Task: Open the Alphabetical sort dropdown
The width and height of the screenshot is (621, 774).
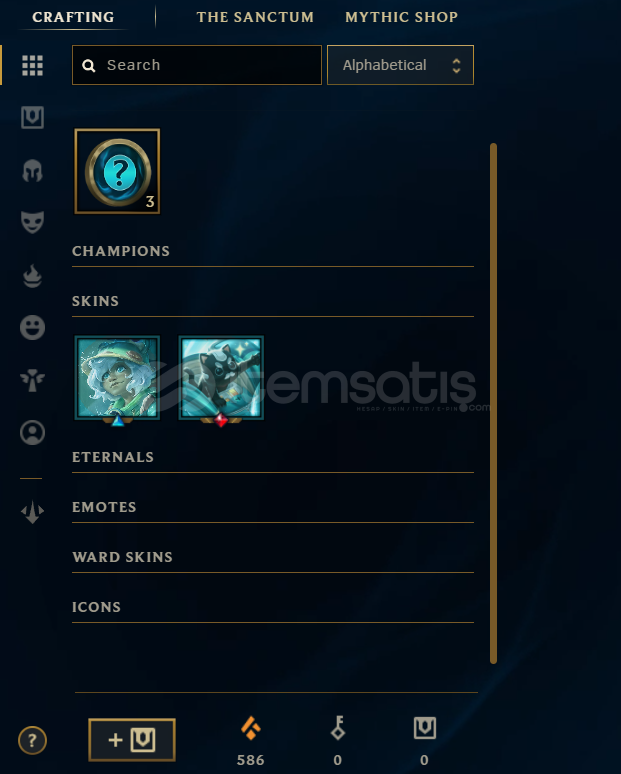Action: click(400, 65)
